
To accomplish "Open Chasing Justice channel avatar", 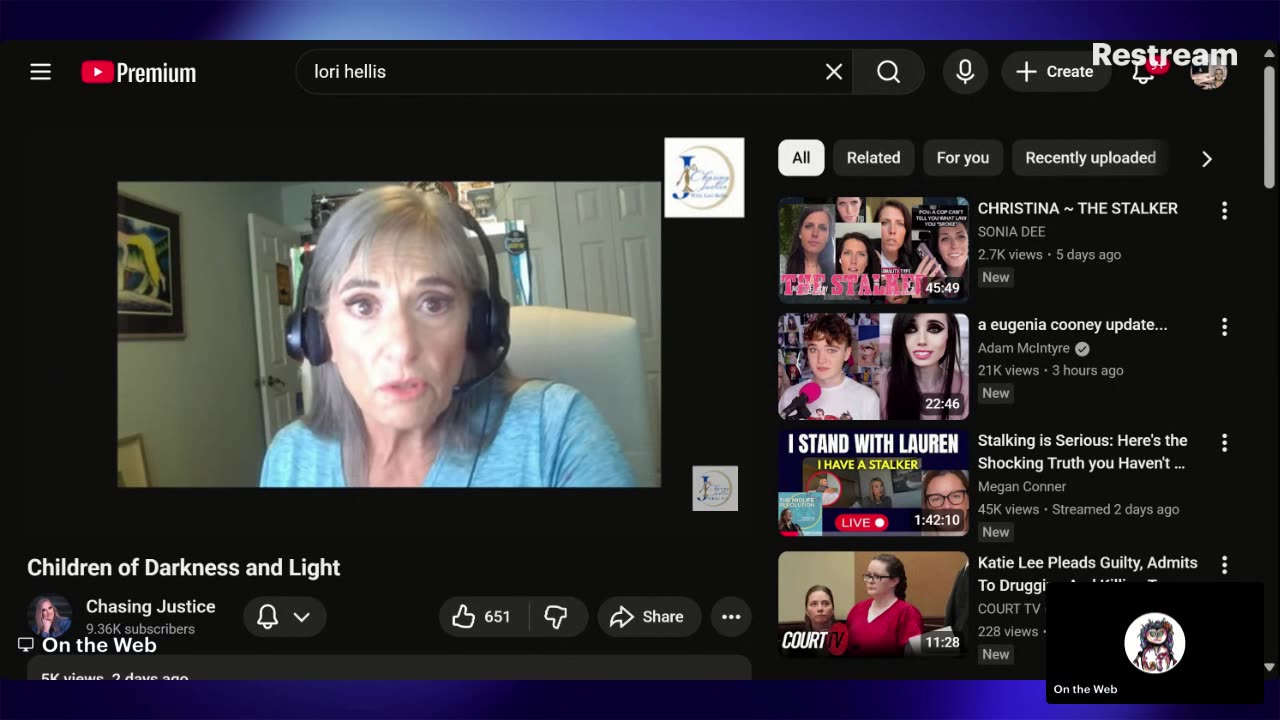I will coord(49,616).
